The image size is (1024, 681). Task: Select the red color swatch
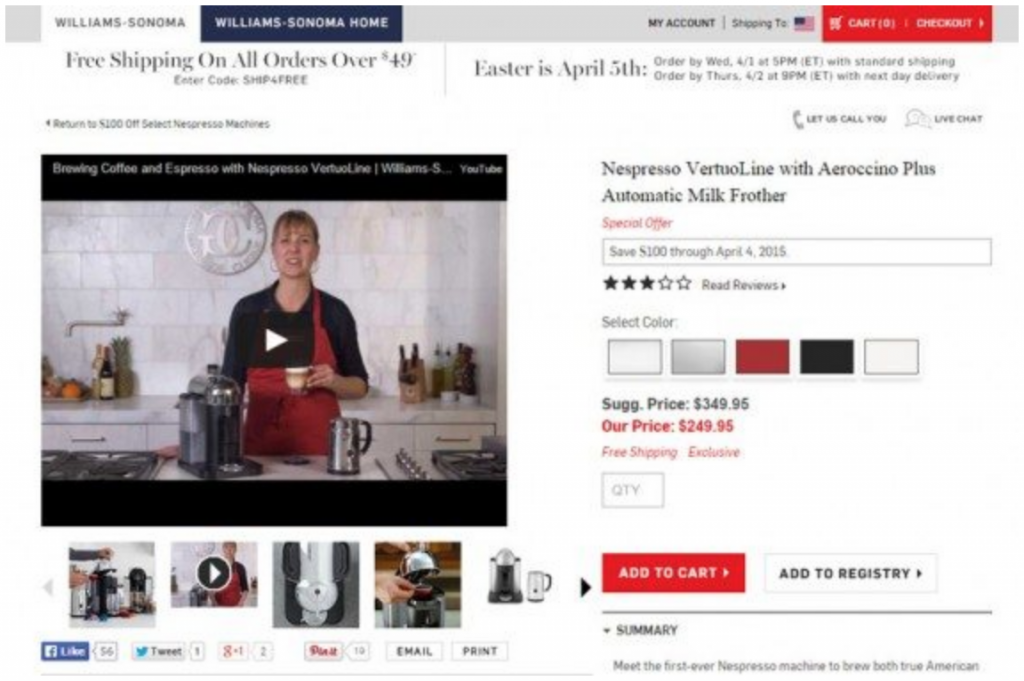762,356
